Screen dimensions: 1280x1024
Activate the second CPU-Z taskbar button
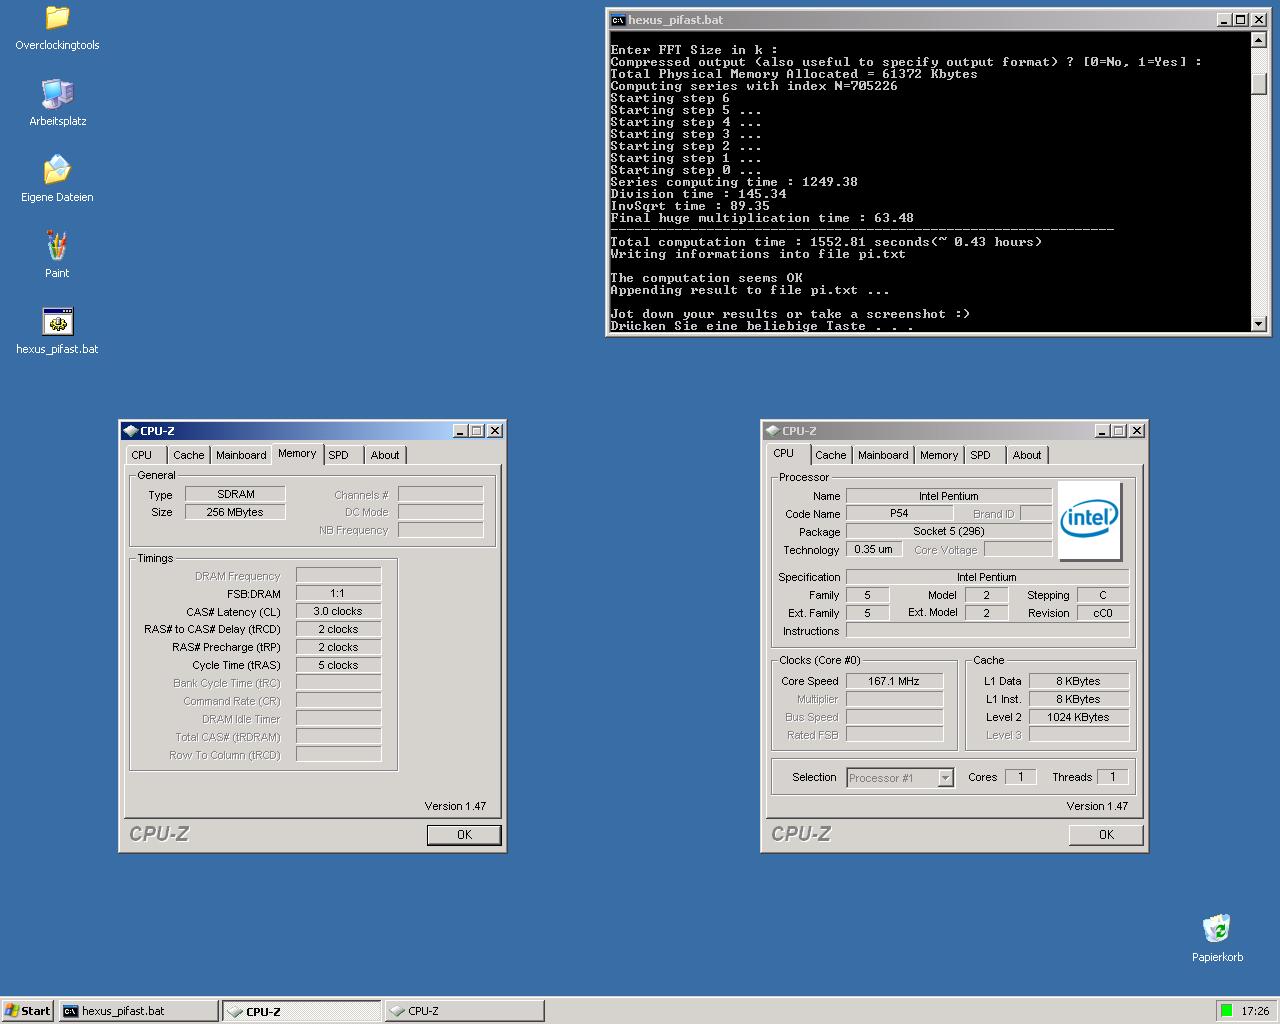point(464,1011)
